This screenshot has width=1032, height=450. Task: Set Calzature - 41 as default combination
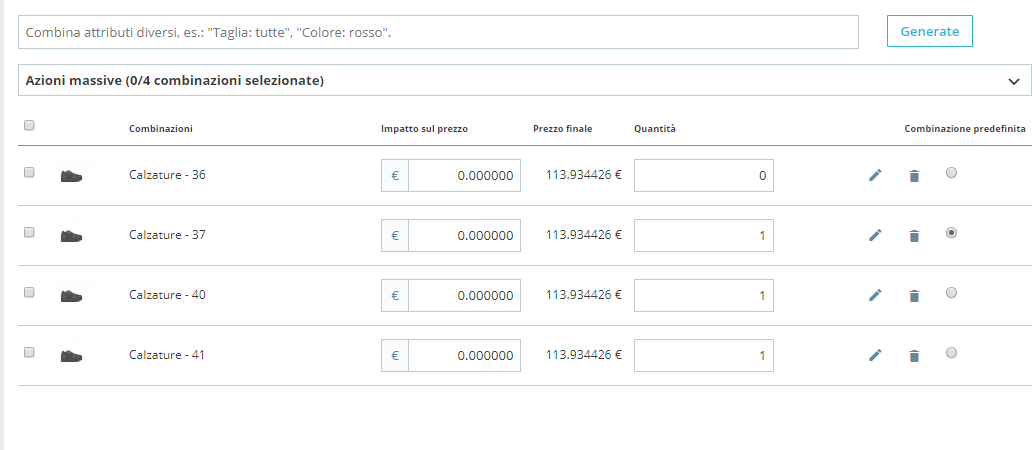[951, 353]
